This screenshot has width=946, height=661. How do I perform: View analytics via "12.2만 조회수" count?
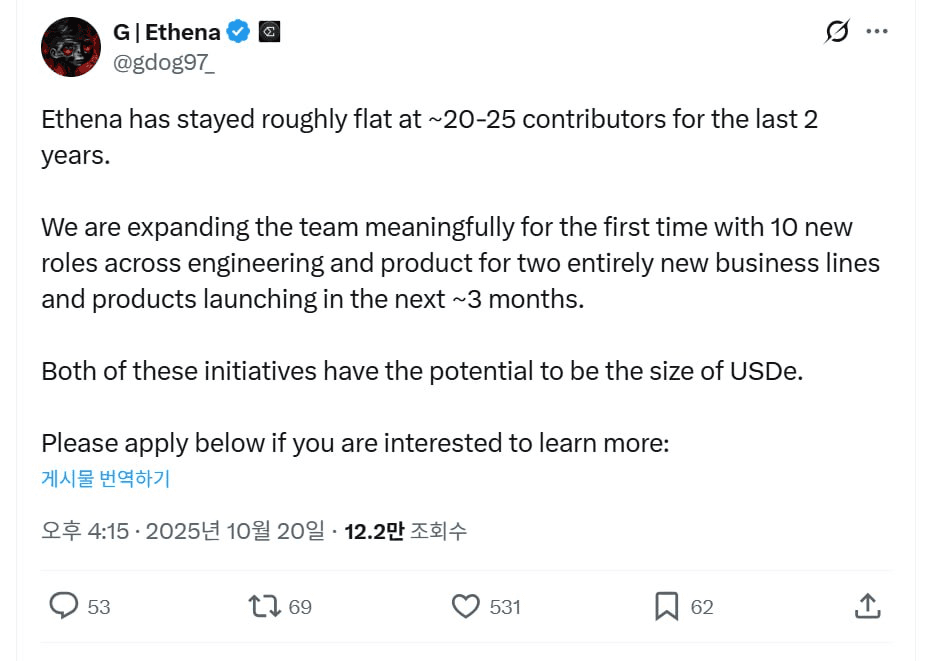405,531
